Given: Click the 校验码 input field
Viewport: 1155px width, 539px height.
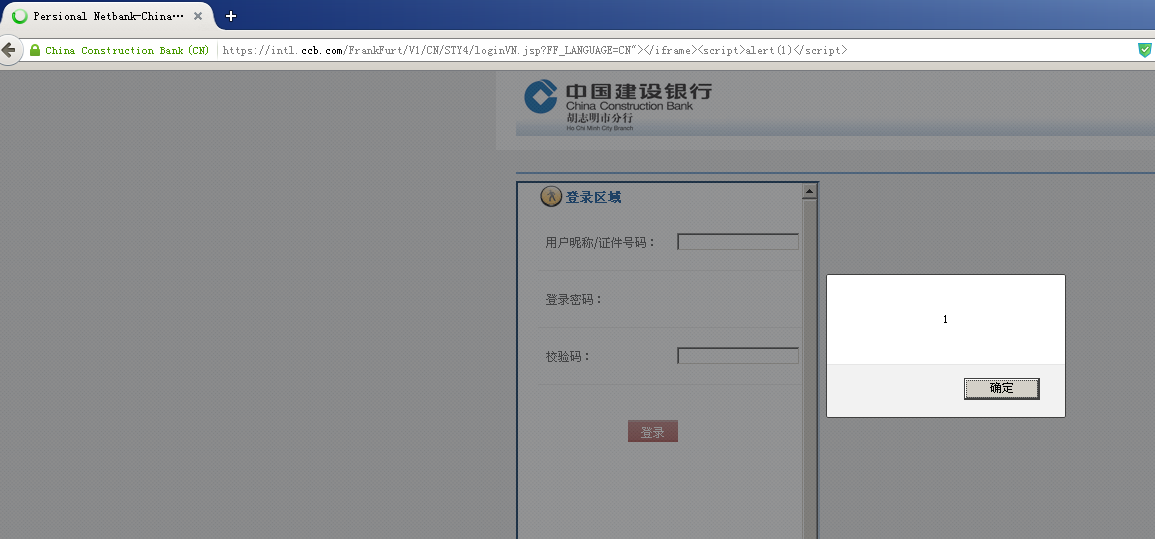Looking at the screenshot, I should [x=738, y=356].
